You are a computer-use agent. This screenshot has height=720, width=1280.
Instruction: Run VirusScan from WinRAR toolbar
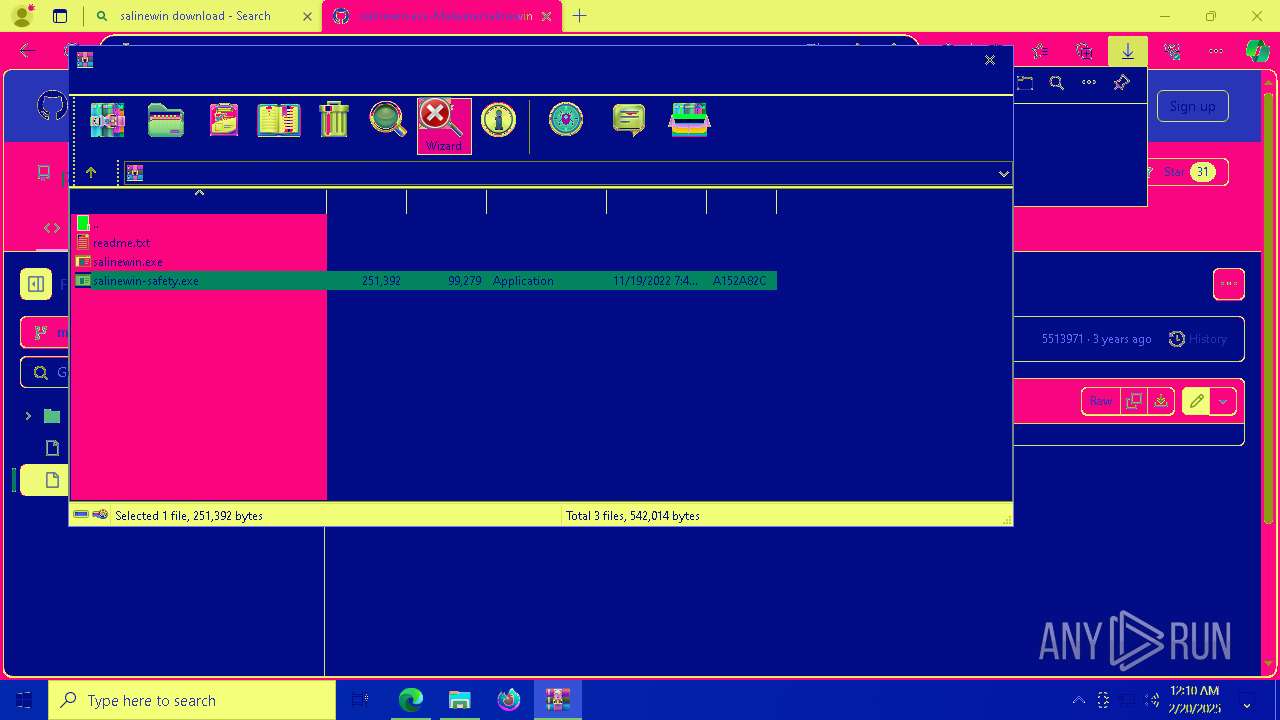566,120
